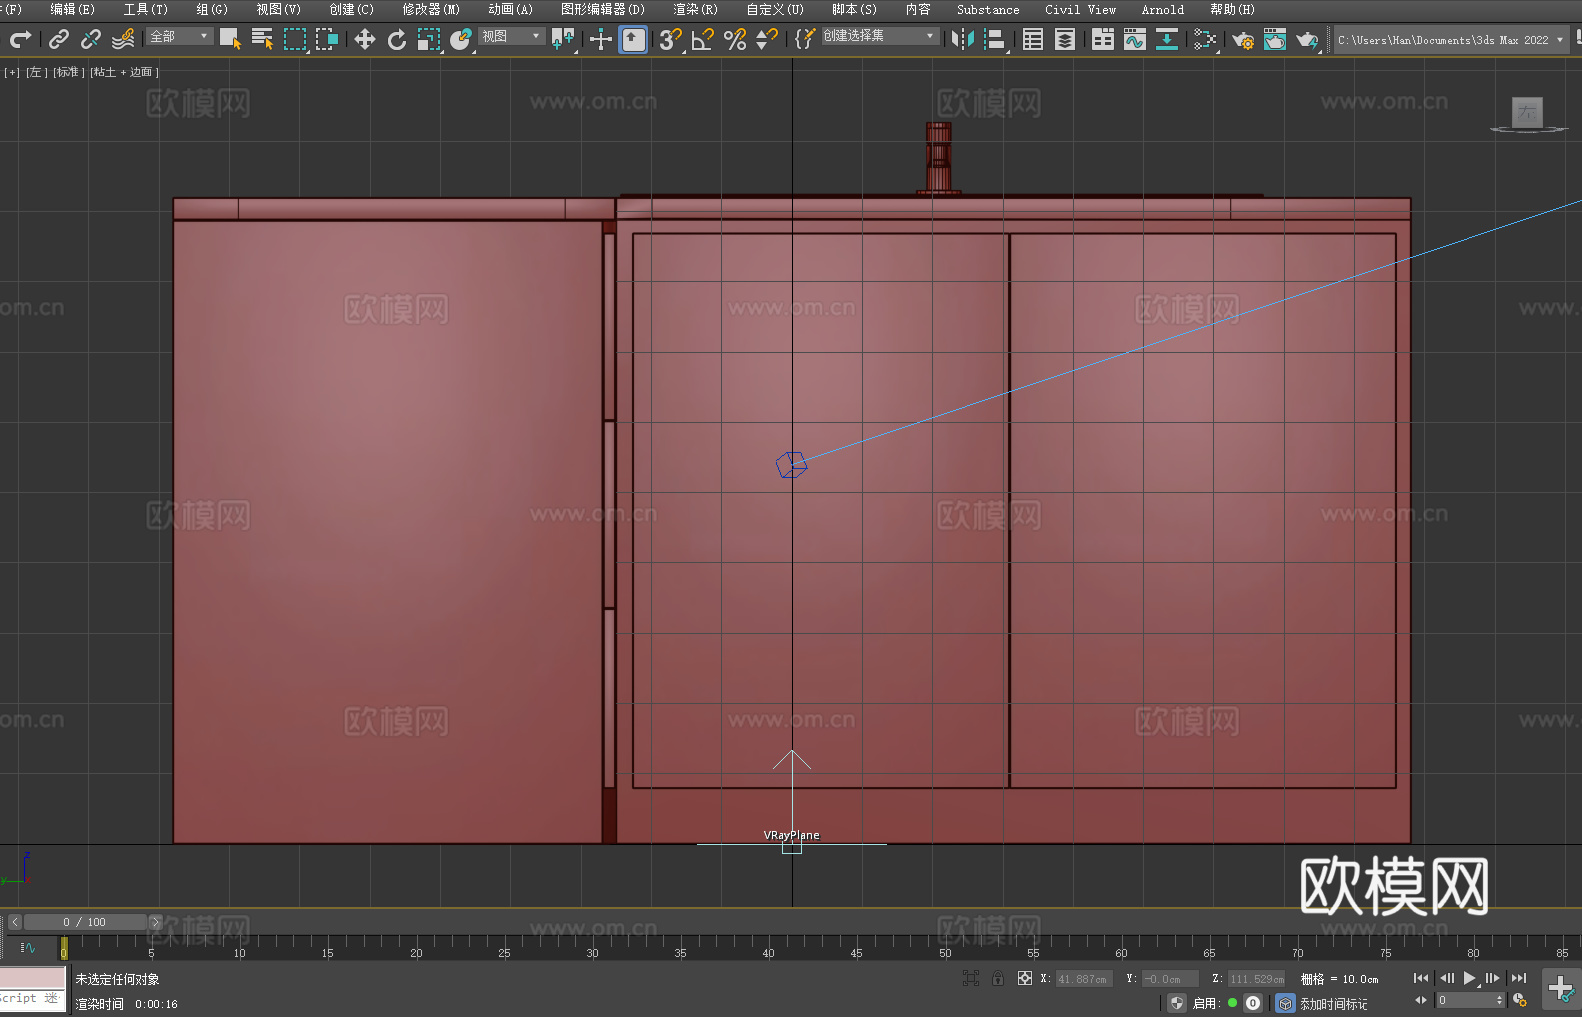Click the Align tool icon

(x=995, y=39)
